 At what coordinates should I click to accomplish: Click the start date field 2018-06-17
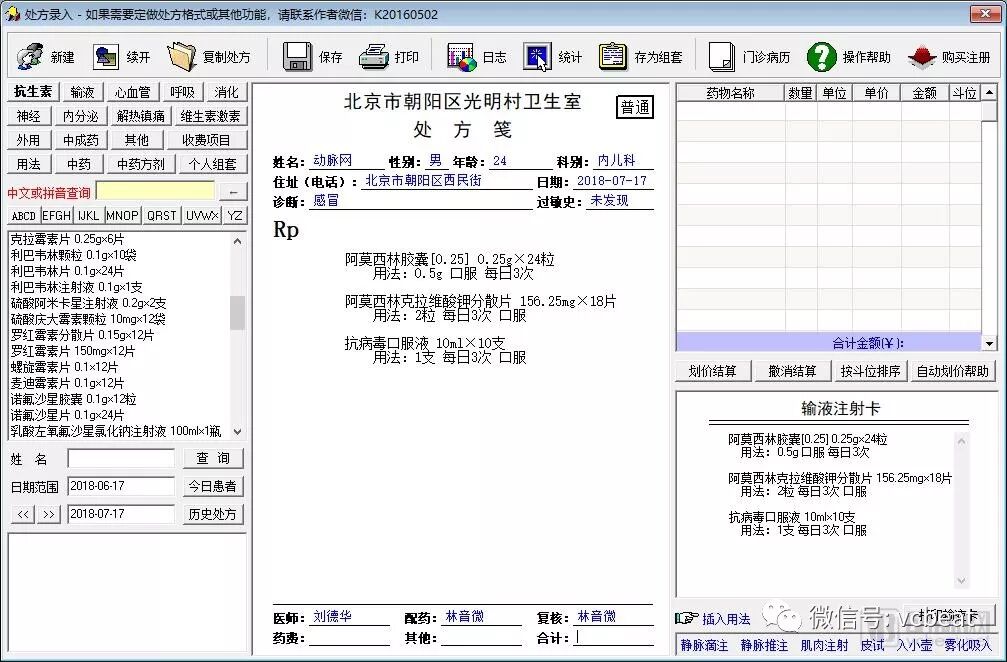coord(121,486)
